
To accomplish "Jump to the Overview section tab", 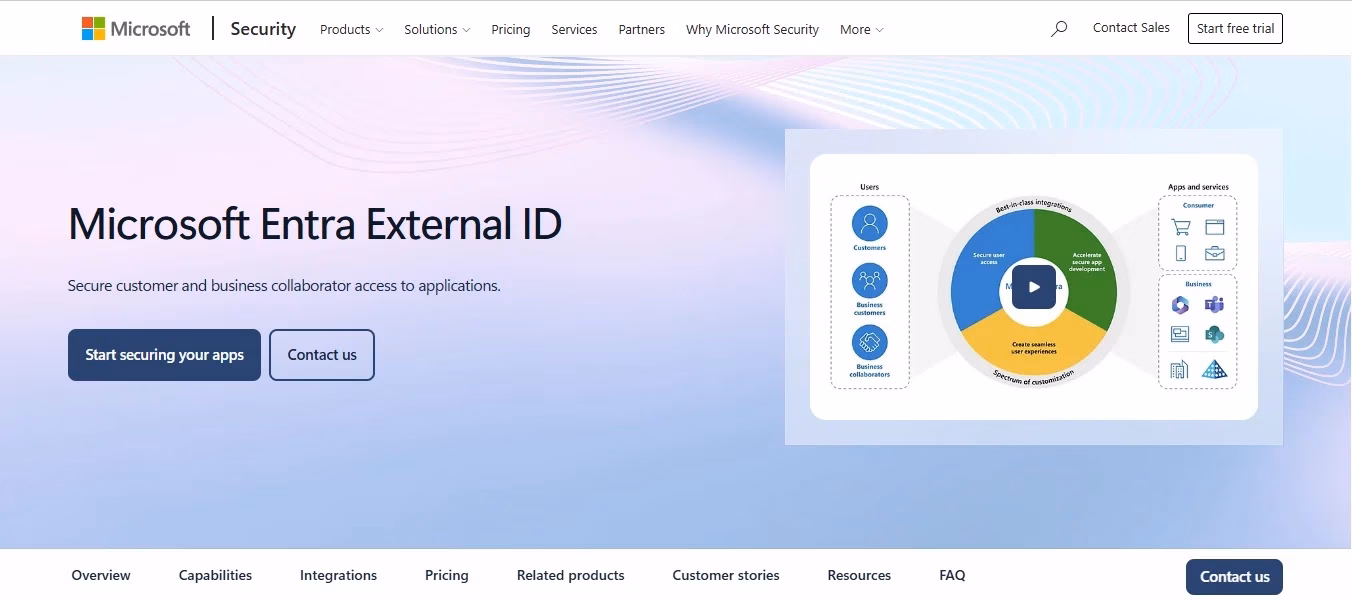I will click(101, 575).
